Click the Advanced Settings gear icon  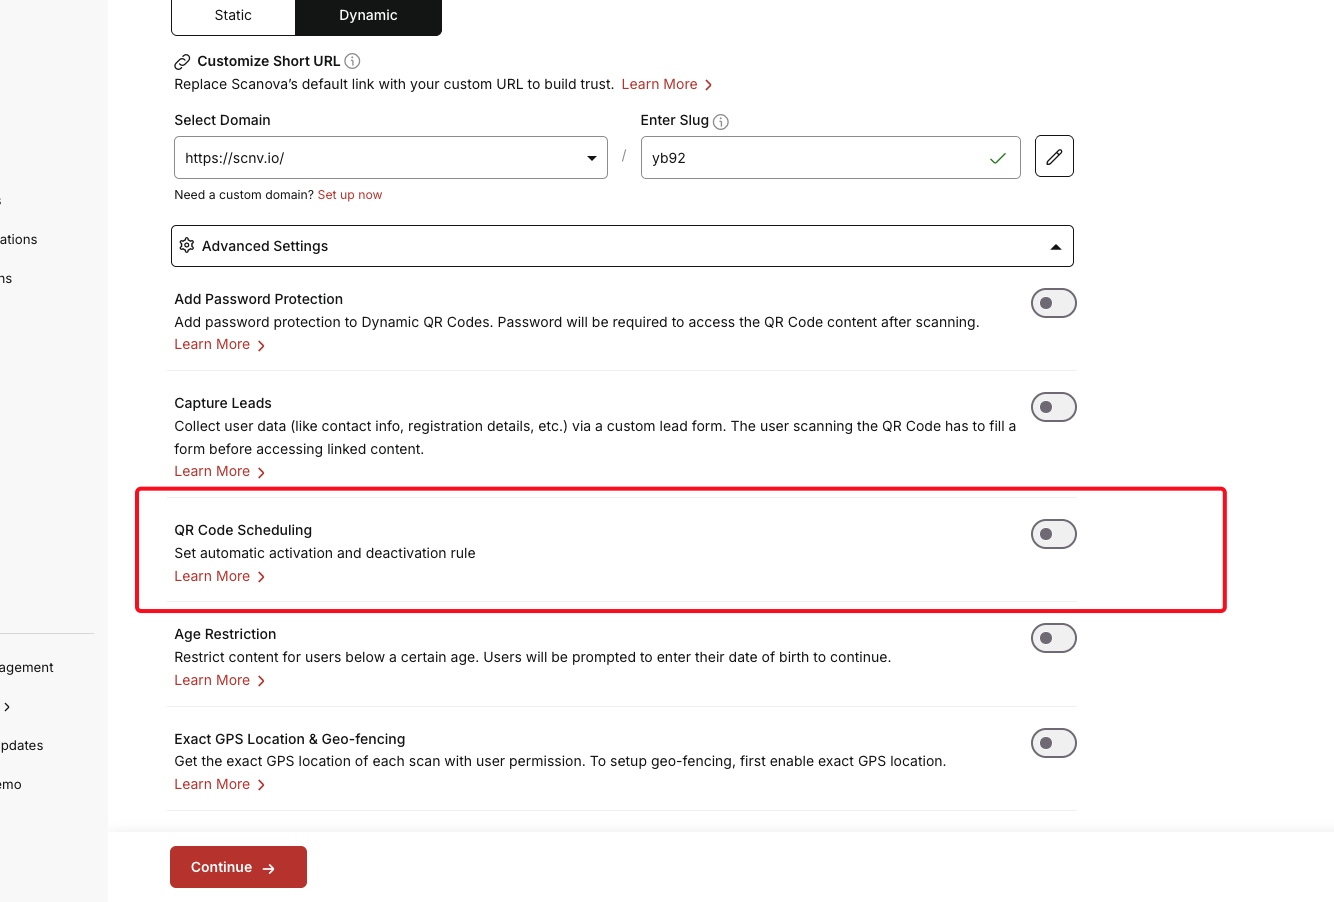[x=187, y=245]
